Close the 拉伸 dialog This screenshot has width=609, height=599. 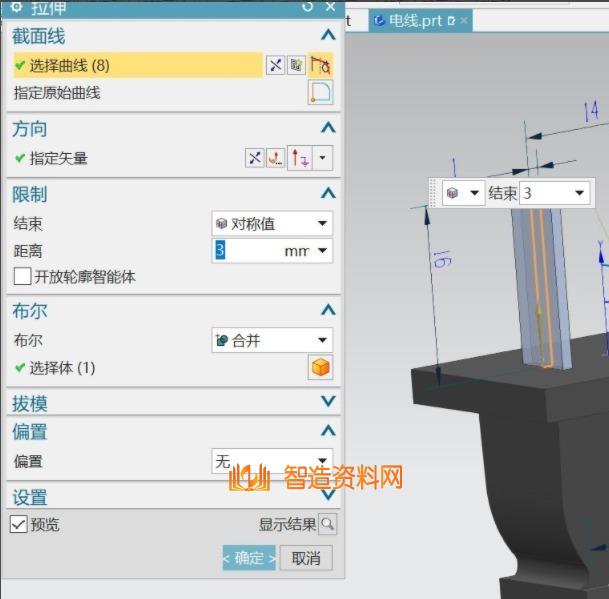pyautogui.click(x=331, y=7)
